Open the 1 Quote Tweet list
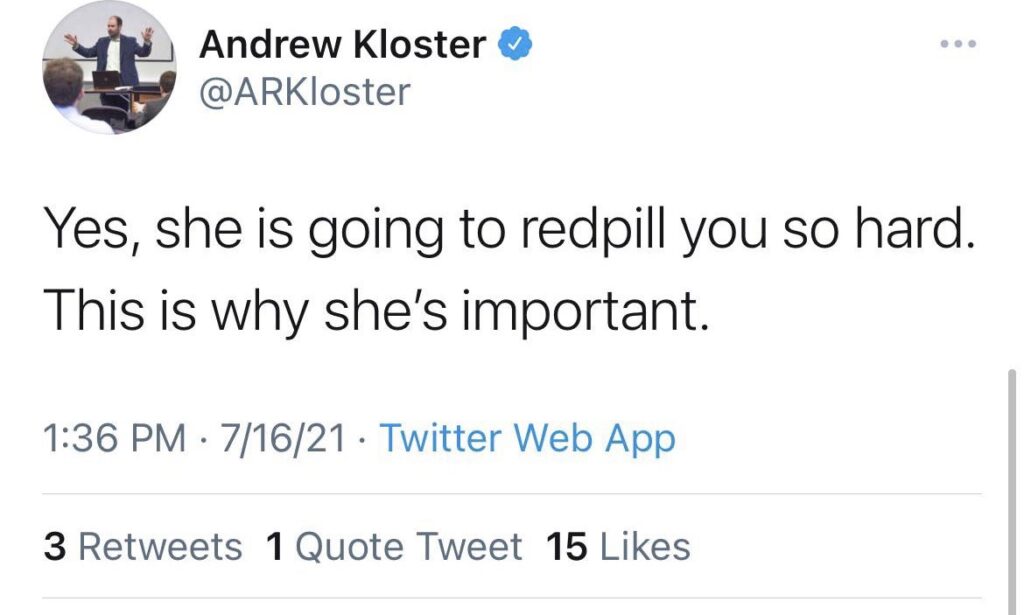1024x615 pixels. 394,547
